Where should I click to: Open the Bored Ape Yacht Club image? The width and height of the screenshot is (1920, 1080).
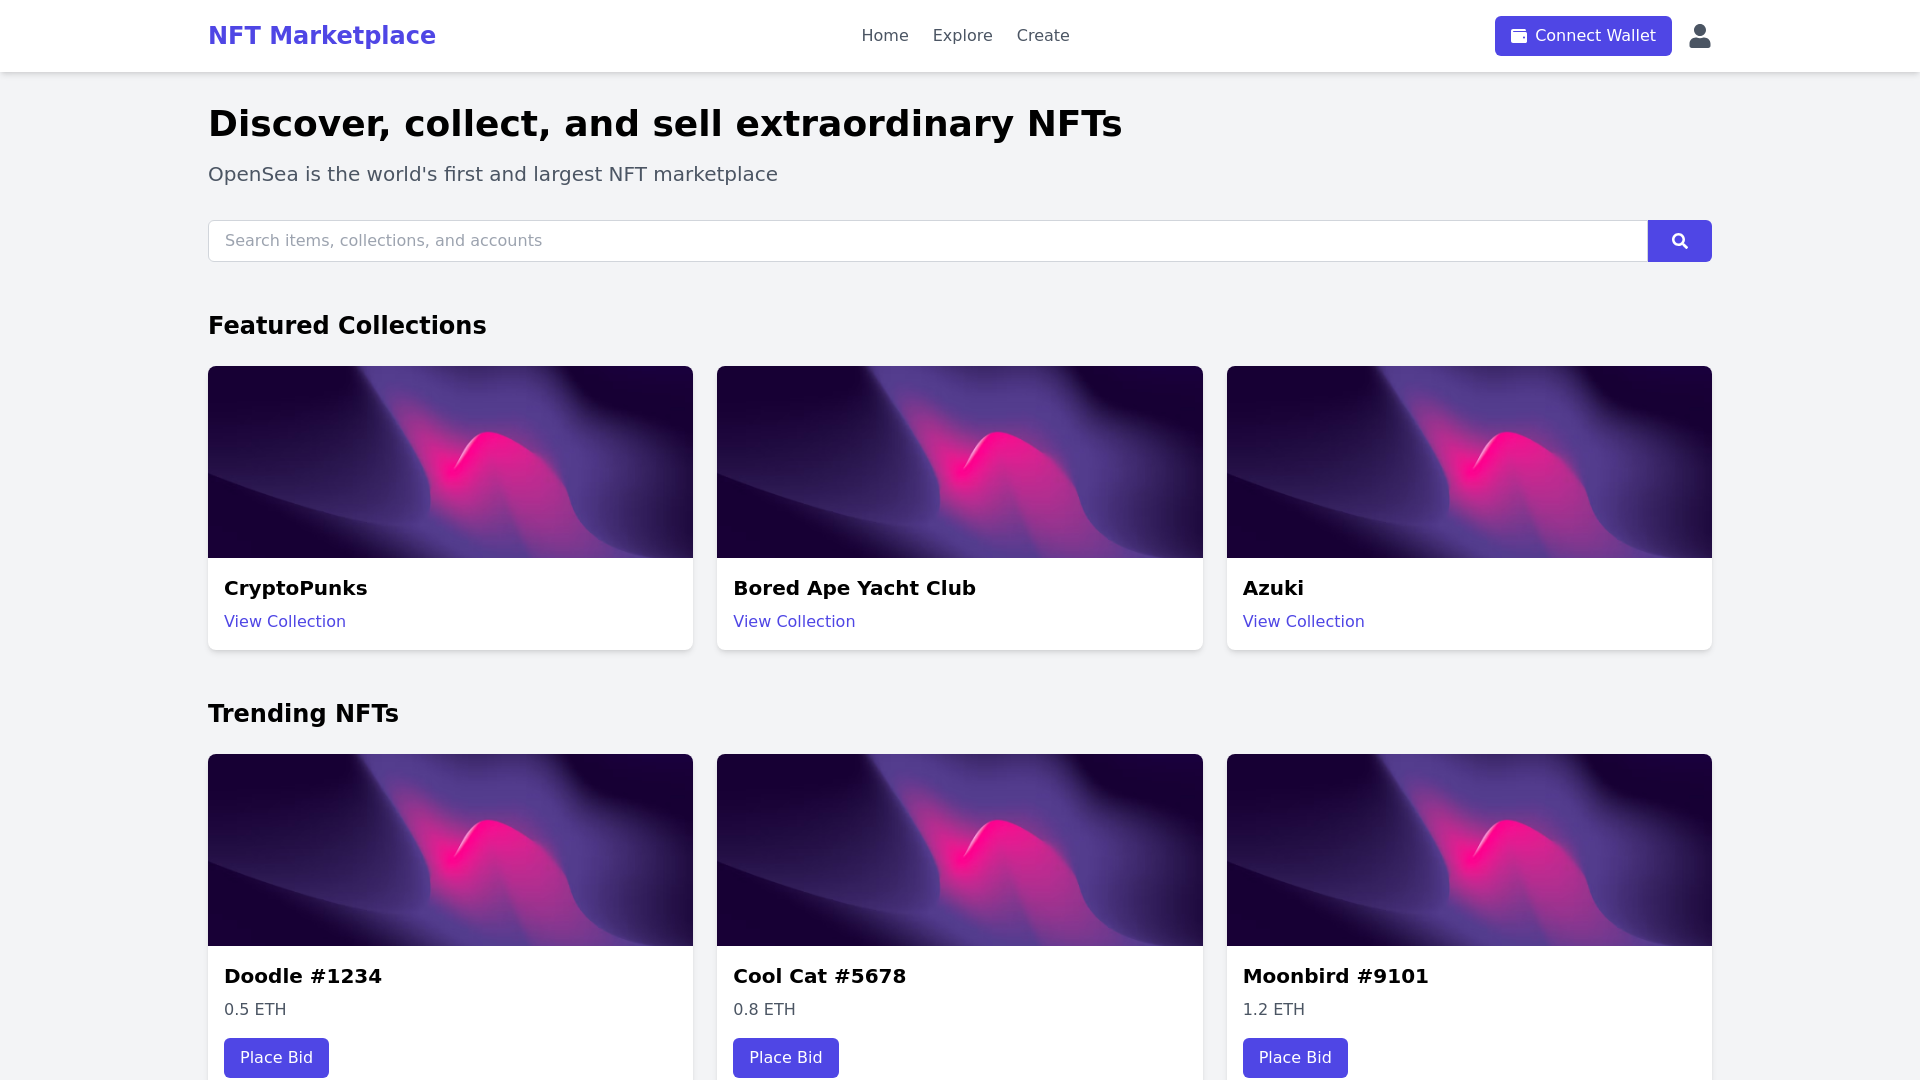pos(959,462)
